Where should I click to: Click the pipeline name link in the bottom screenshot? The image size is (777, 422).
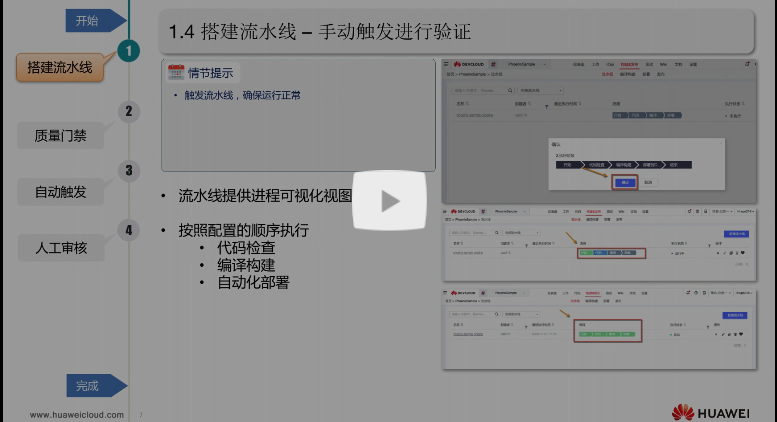(468, 334)
